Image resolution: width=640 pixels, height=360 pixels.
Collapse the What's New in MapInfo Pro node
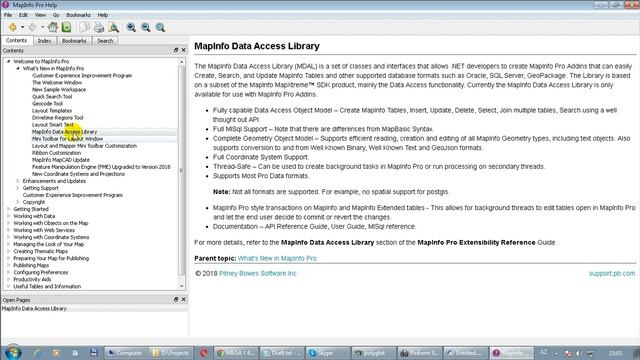18,68
